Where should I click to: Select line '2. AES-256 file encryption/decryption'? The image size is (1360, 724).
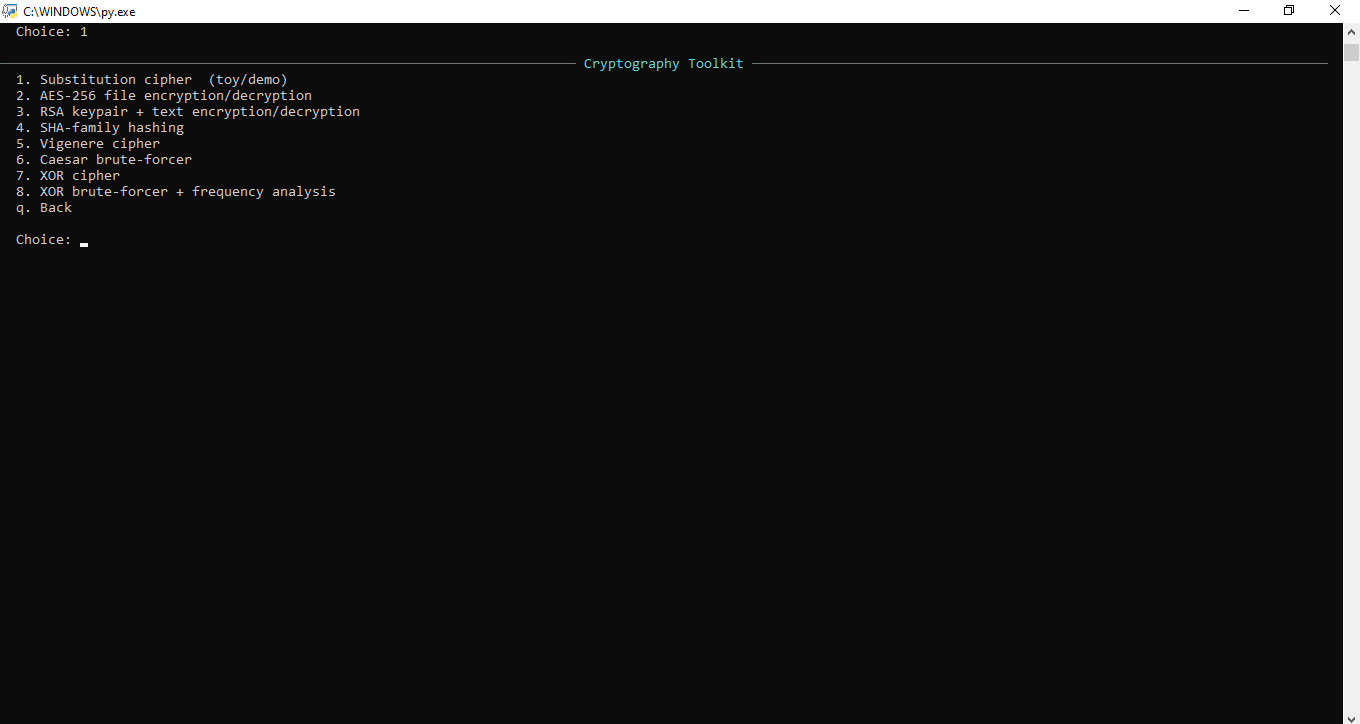point(164,96)
